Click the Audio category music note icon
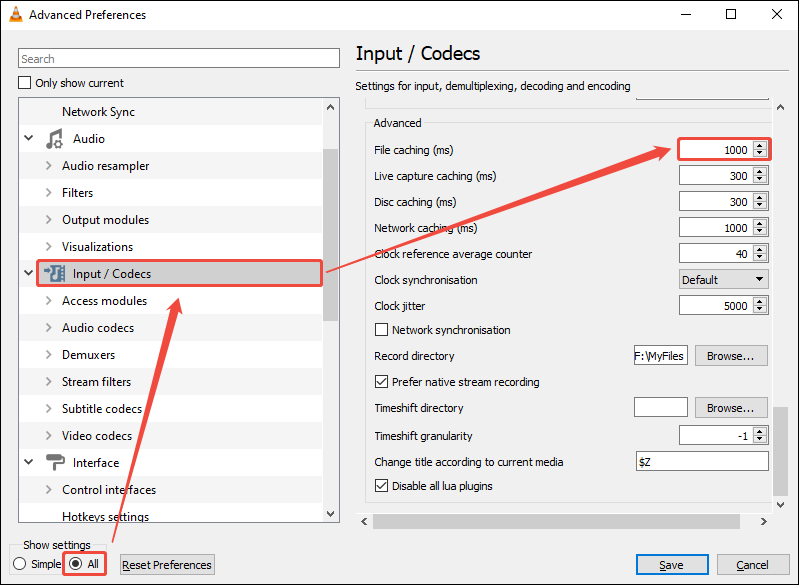 54,139
